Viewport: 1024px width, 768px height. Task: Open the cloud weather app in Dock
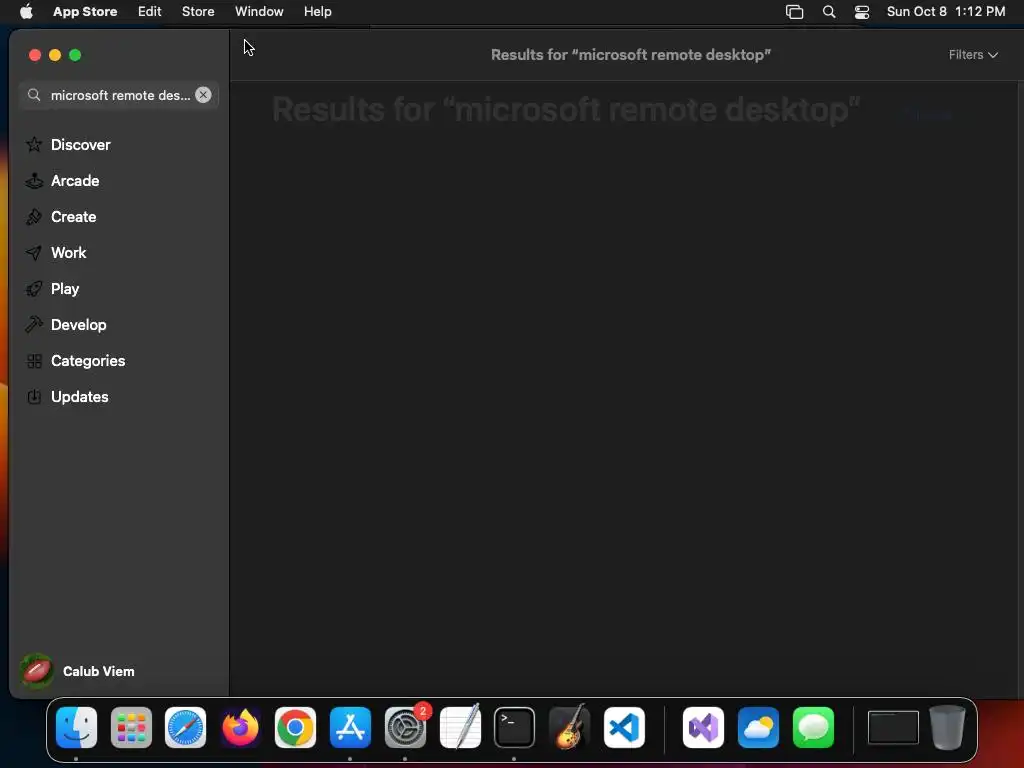(x=758, y=728)
